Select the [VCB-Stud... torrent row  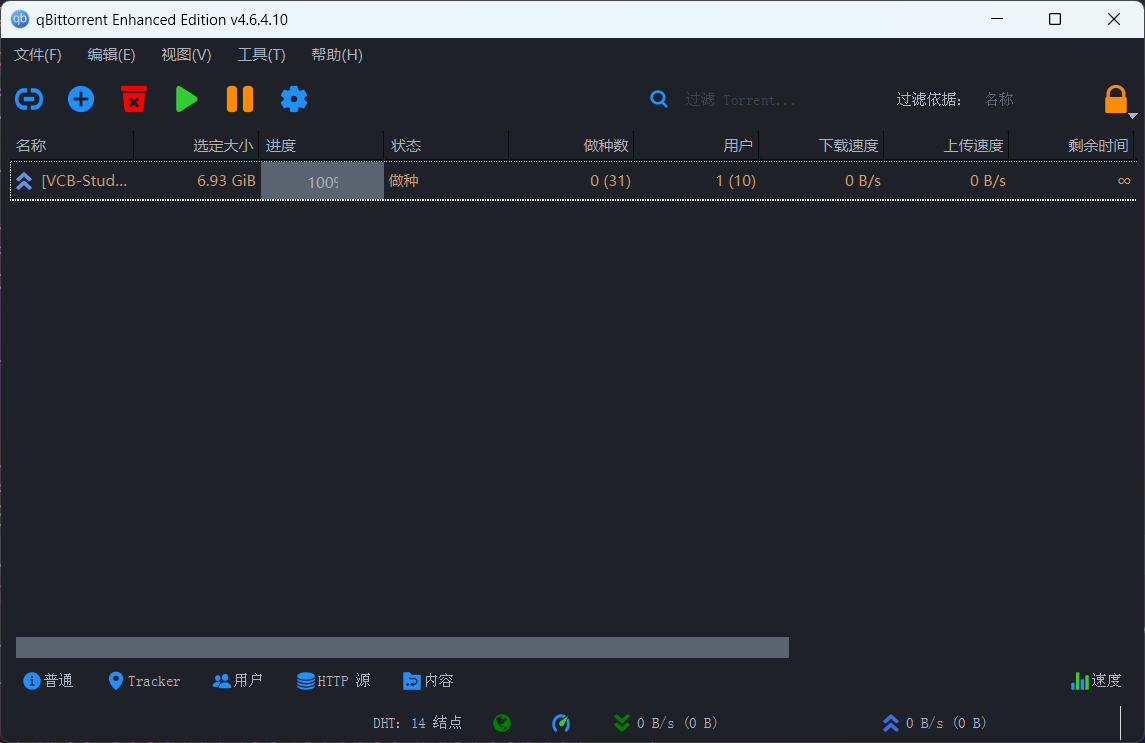(573, 180)
